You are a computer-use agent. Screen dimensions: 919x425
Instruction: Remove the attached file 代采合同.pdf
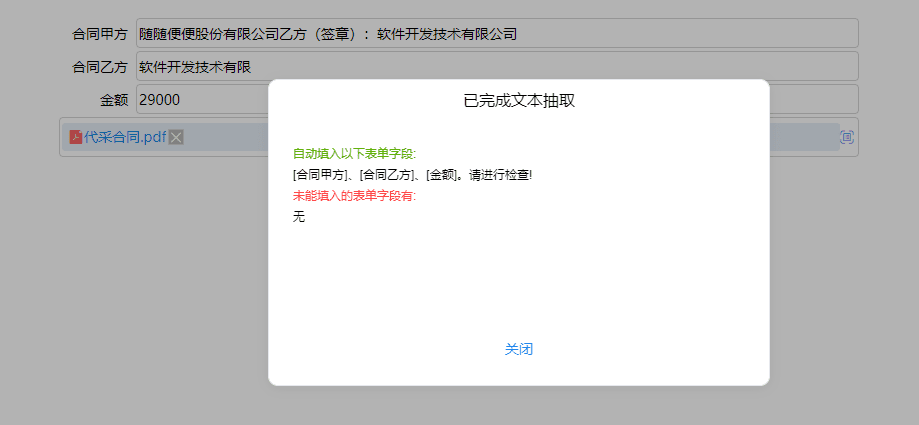coord(176,137)
